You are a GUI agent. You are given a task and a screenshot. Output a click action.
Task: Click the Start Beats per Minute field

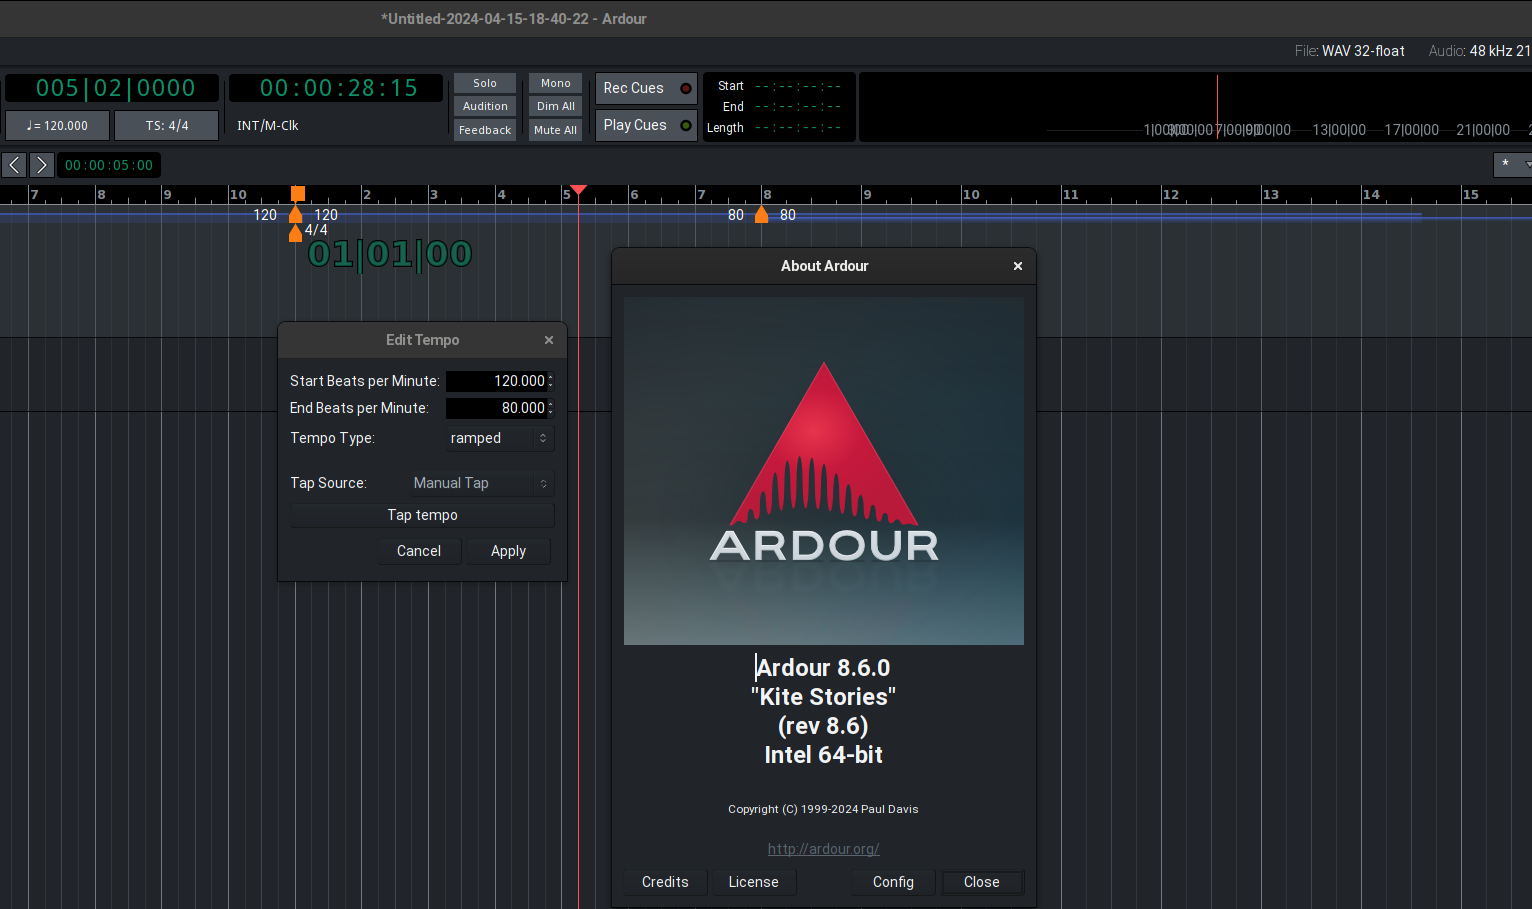pyautogui.click(x=496, y=381)
